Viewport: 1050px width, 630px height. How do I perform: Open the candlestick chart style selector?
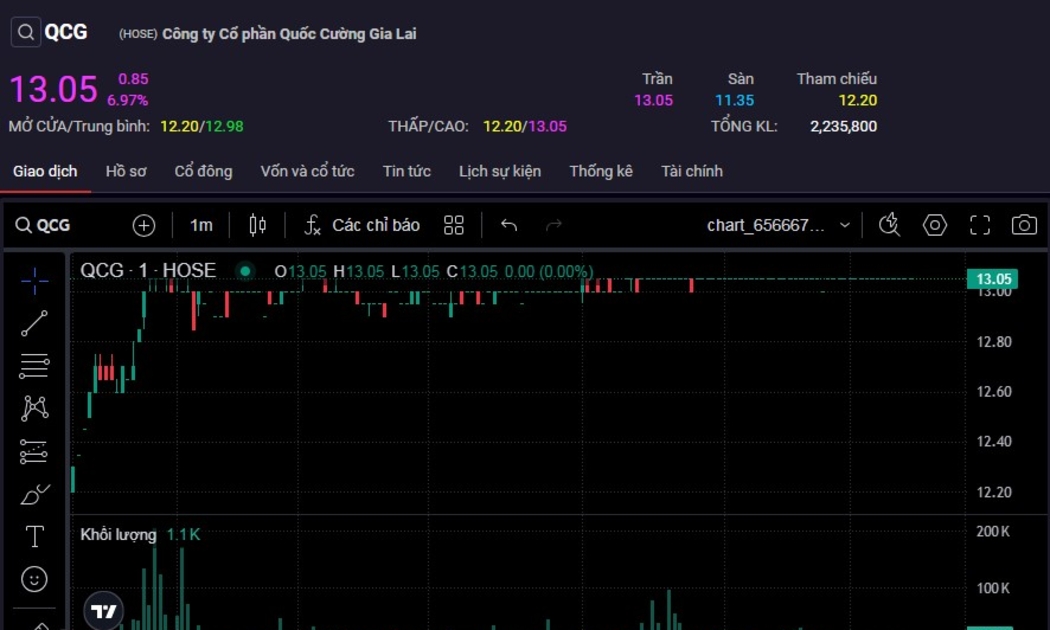pos(257,225)
